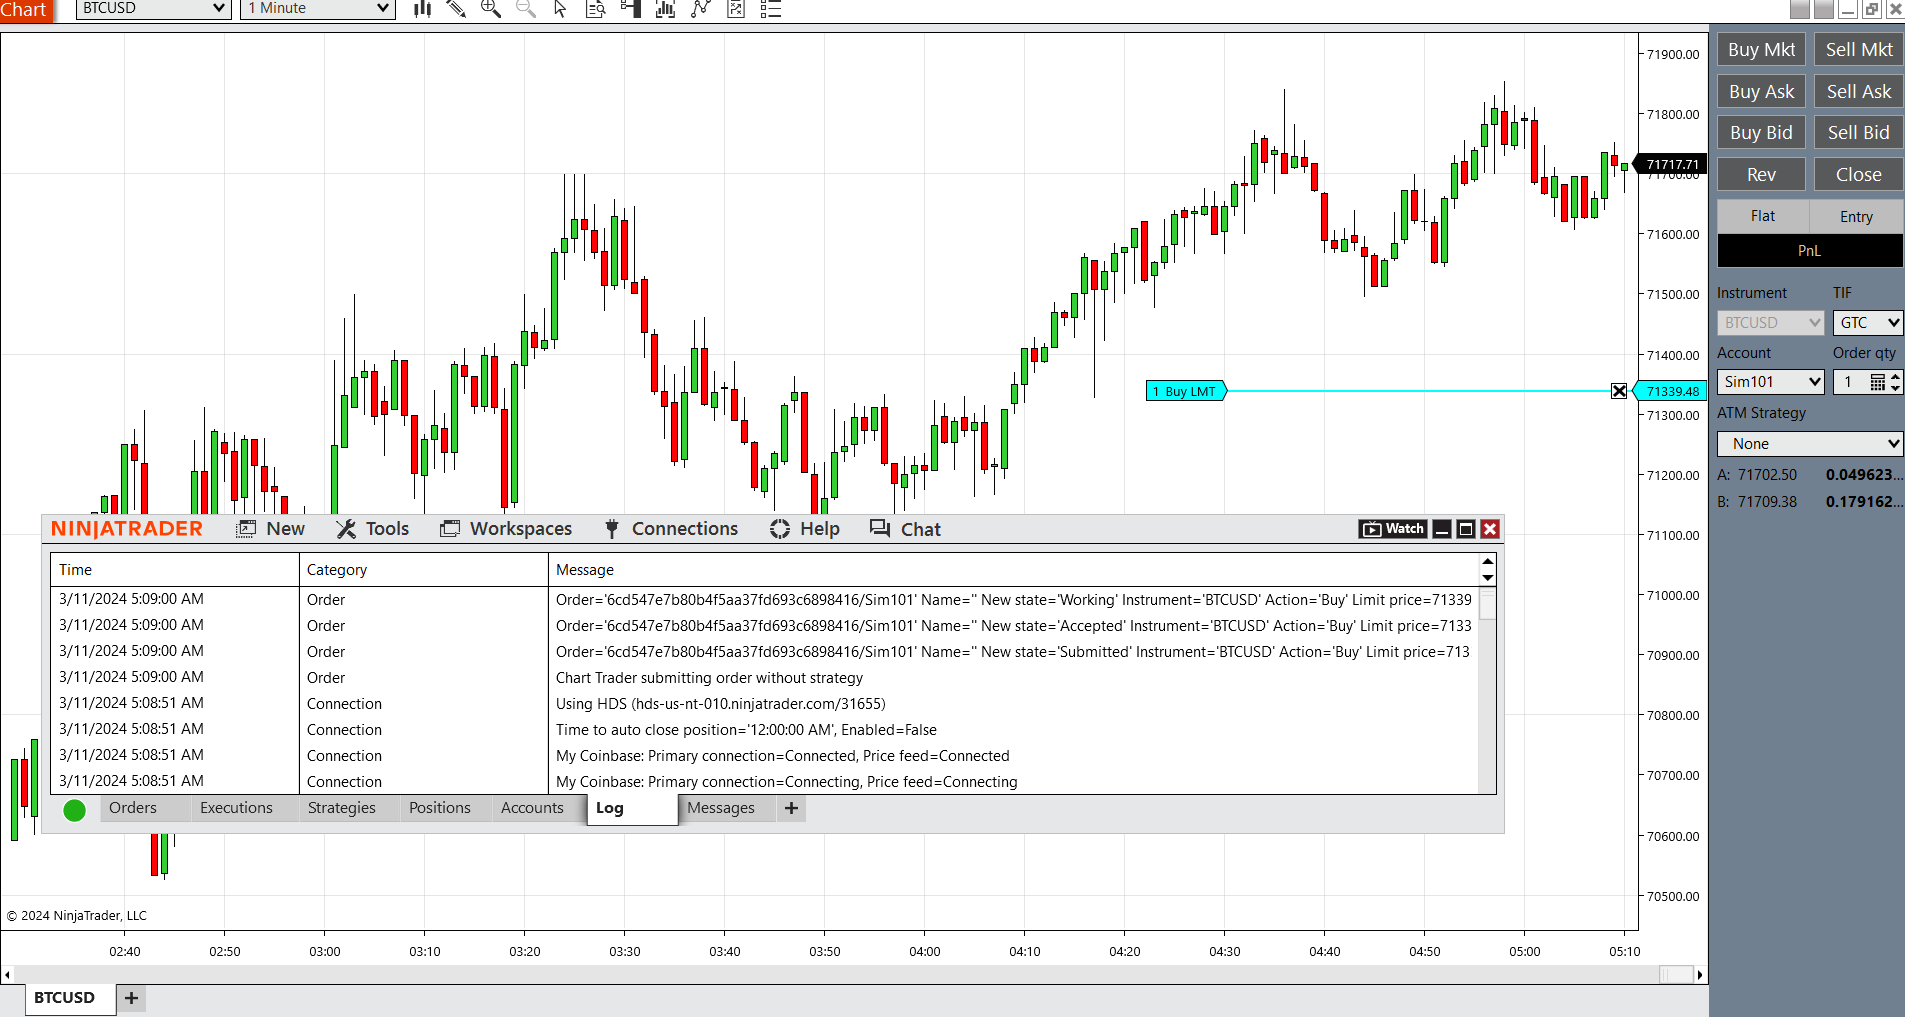Click the Sell Ask button
The height and width of the screenshot is (1017, 1905).
[x=1859, y=92]
